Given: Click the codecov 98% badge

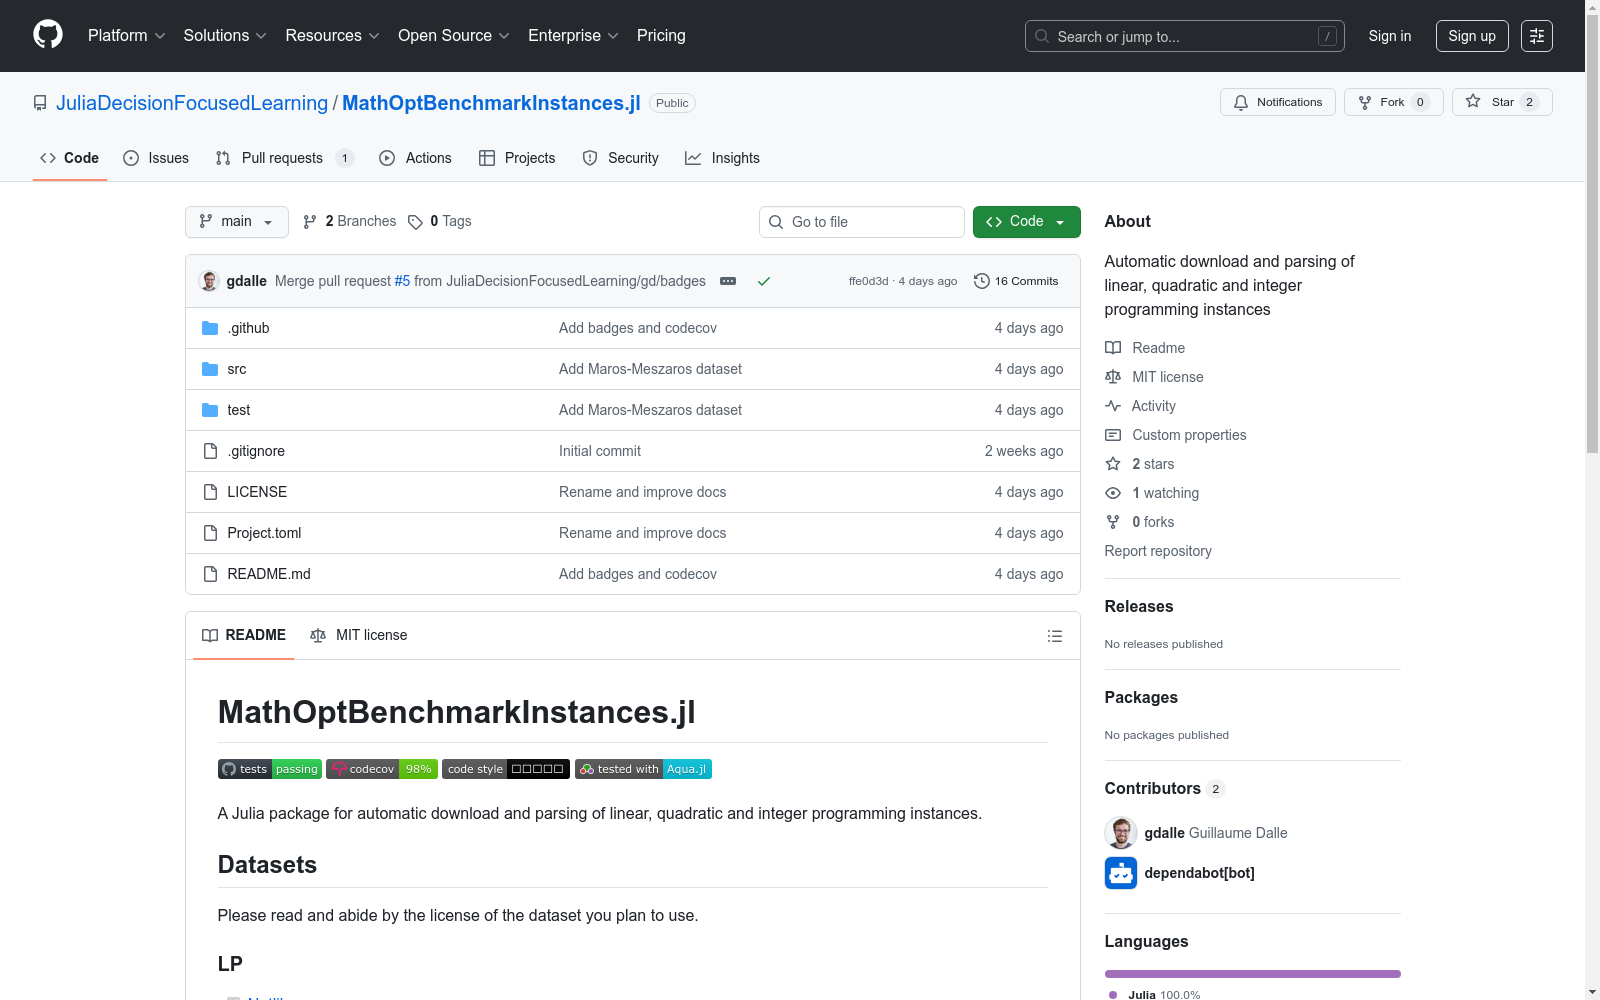Looking at the screenshot, I should tap(382, 769).
